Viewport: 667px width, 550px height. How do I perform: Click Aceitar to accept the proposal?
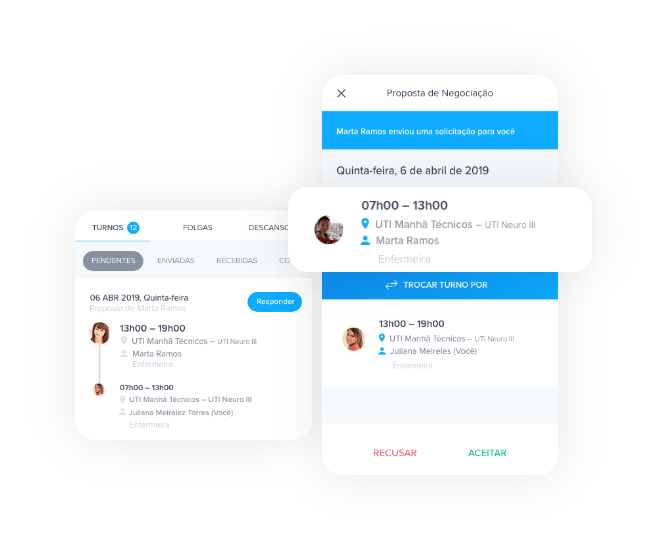coord(487,453)
